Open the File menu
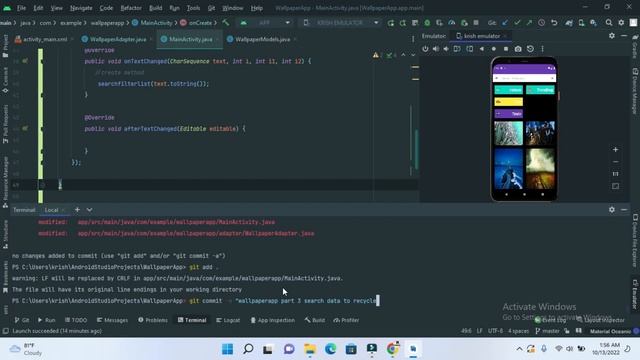 (x=21, y=8)
